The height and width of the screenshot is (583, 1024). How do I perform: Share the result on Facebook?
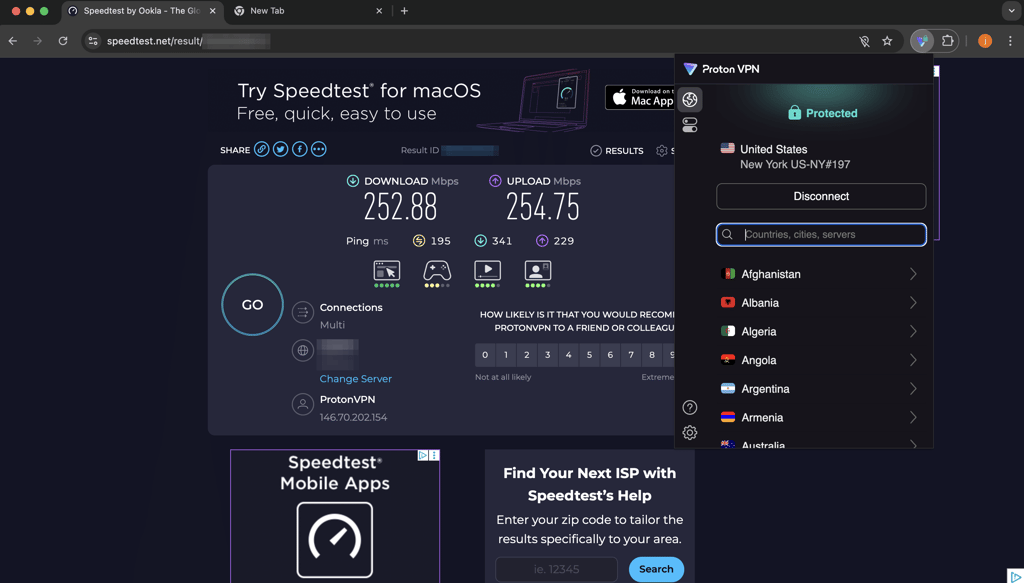click(x=299, y=150)
